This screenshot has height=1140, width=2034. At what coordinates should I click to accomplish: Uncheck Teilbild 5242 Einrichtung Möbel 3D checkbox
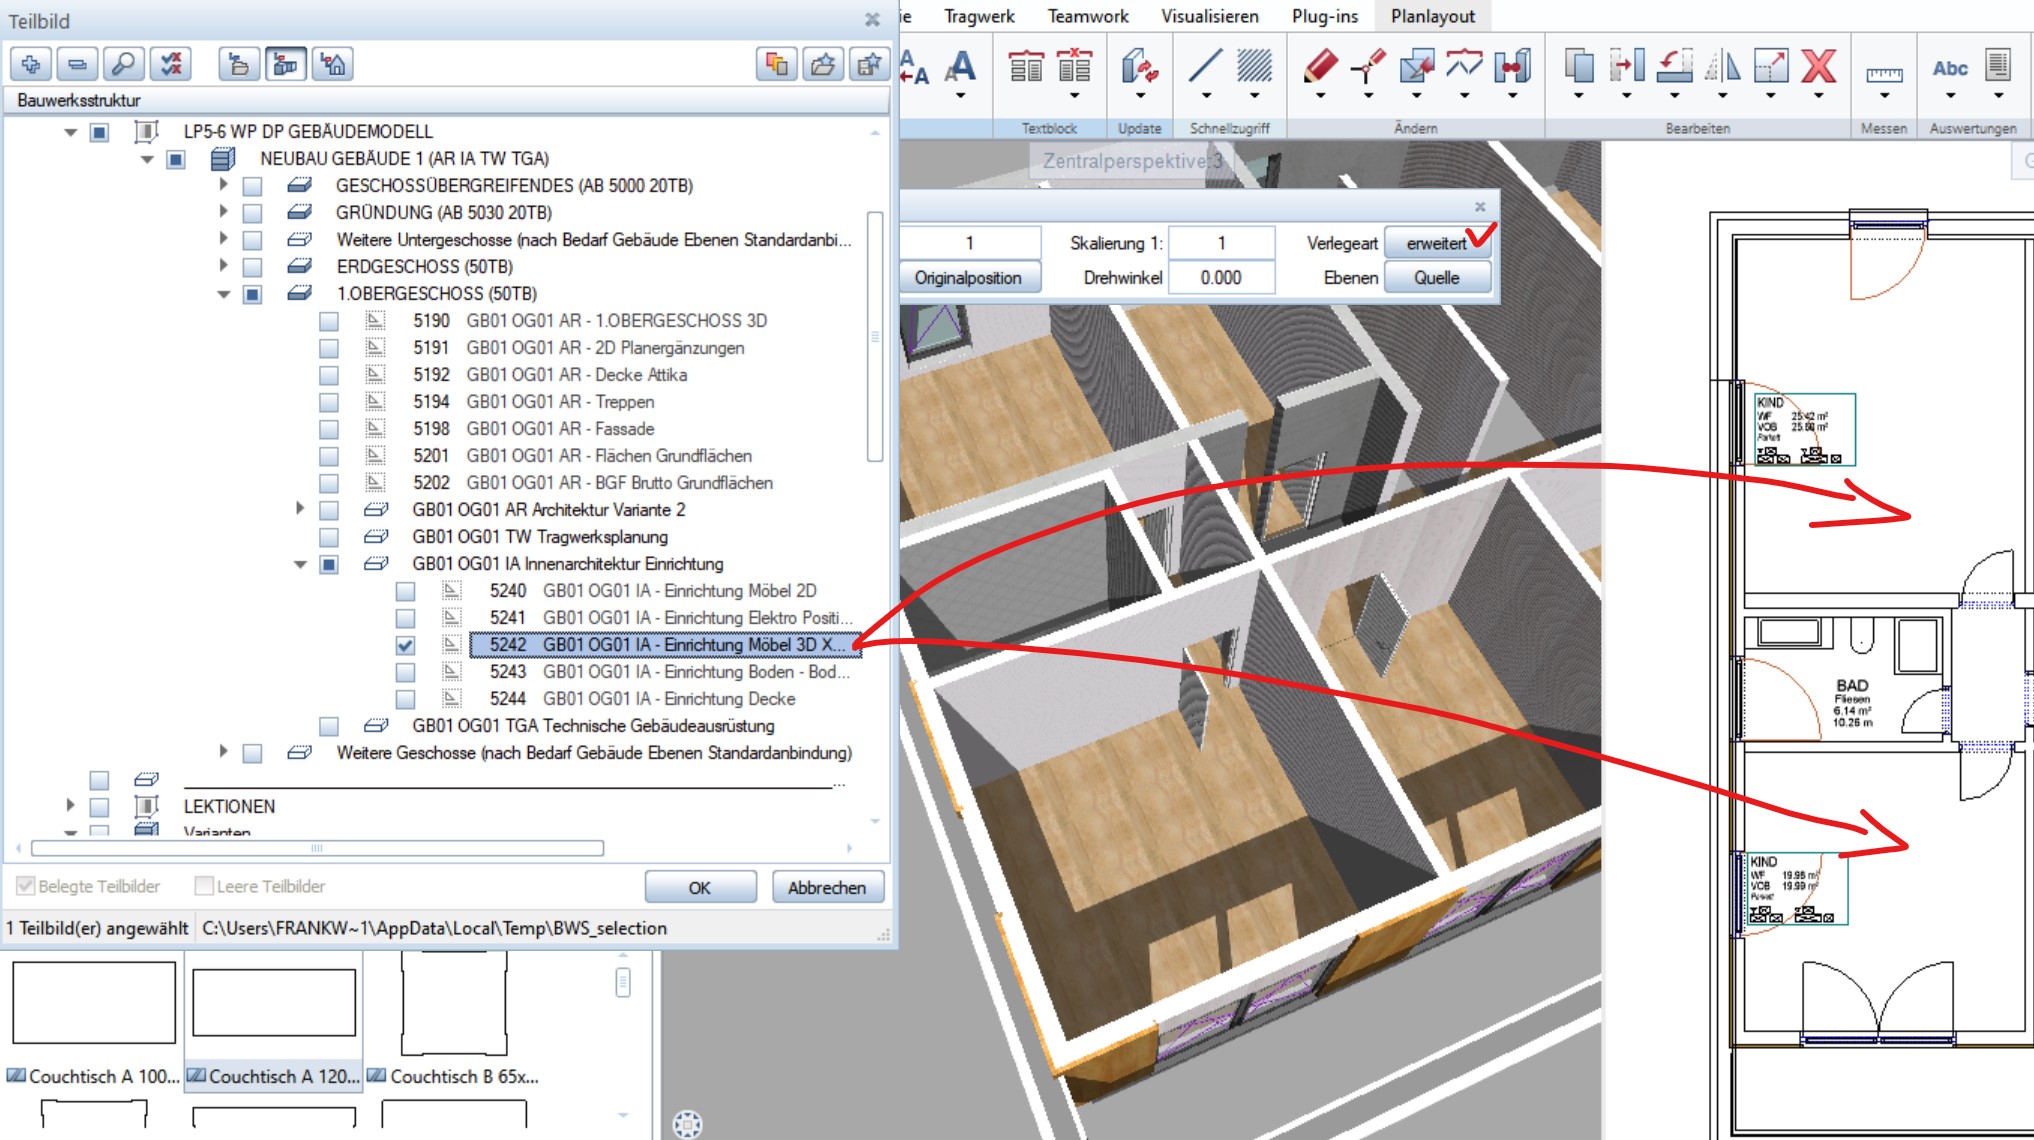(405, 646)
